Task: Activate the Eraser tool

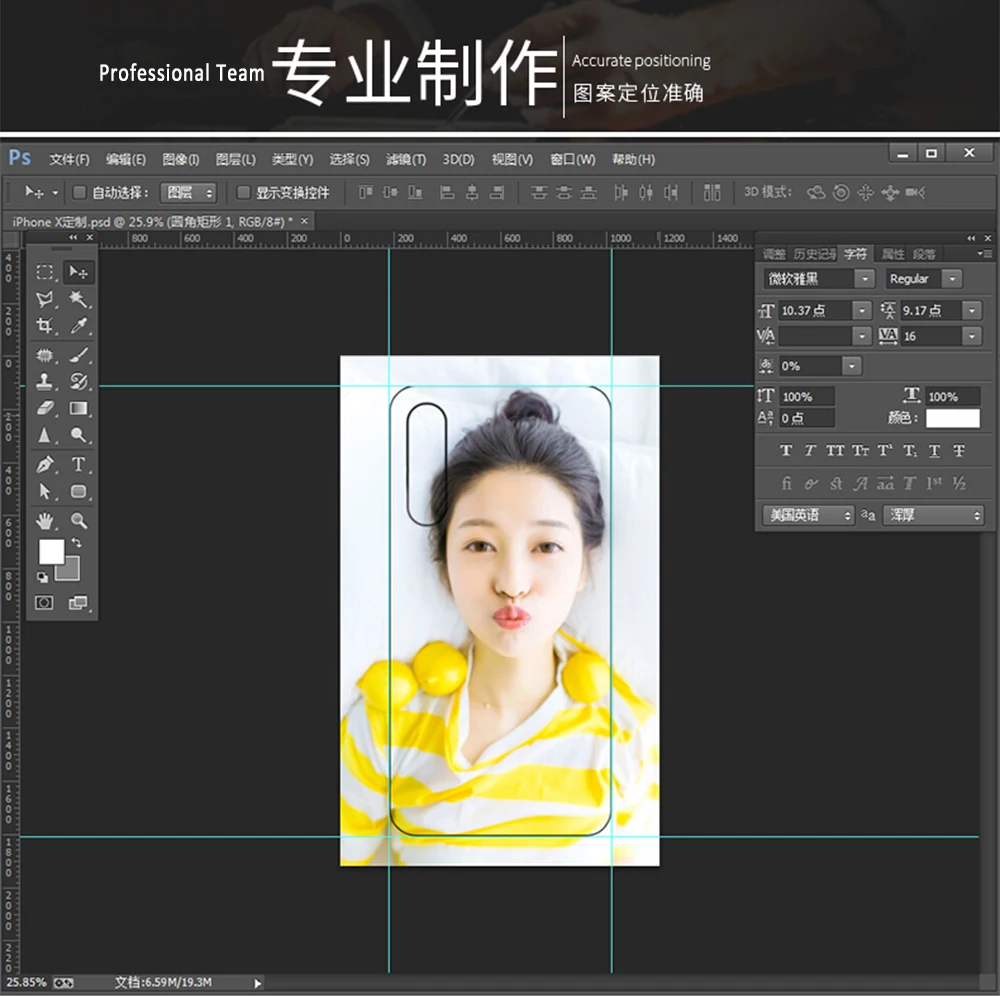Action: click(x=45, y=408)
